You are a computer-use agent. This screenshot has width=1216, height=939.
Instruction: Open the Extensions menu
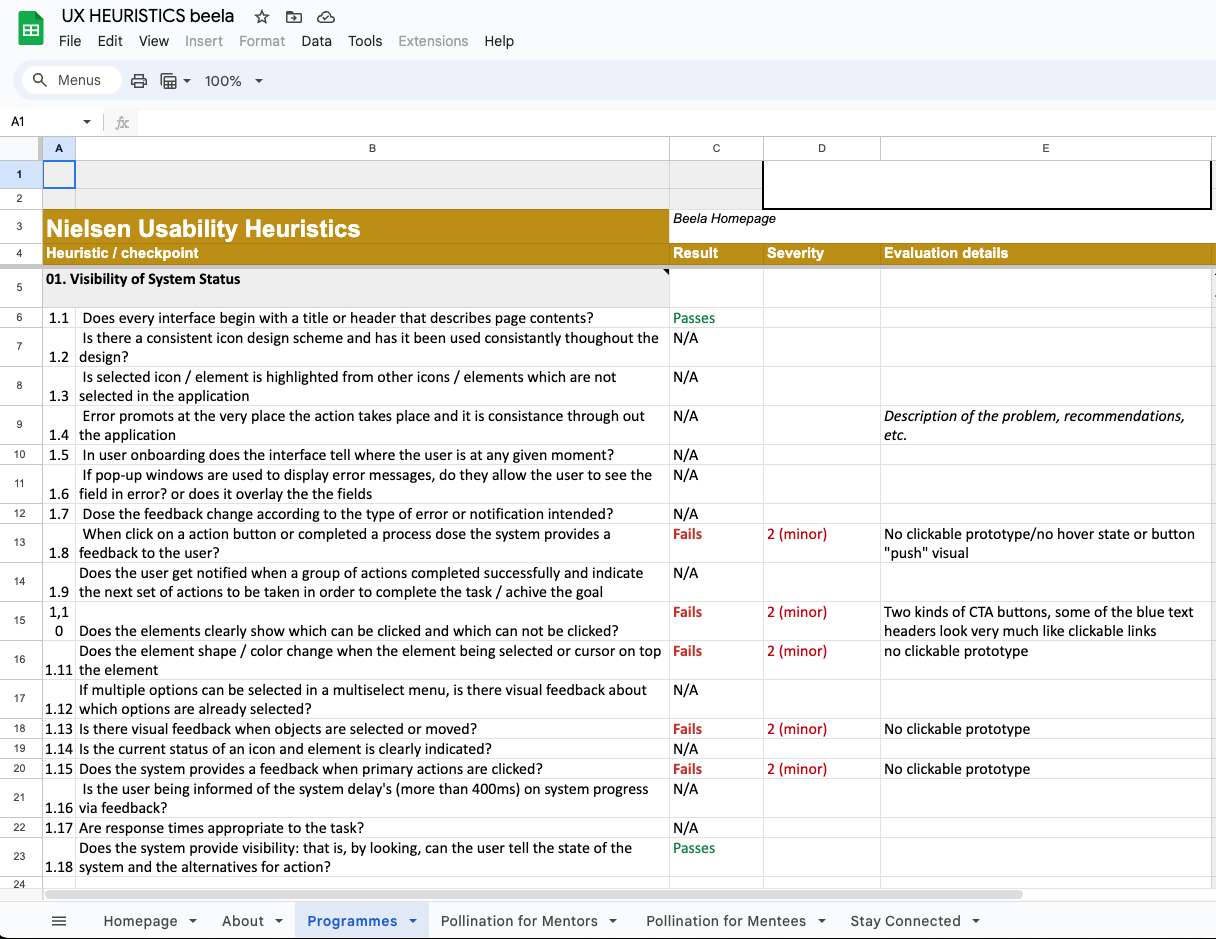[433, 41]
